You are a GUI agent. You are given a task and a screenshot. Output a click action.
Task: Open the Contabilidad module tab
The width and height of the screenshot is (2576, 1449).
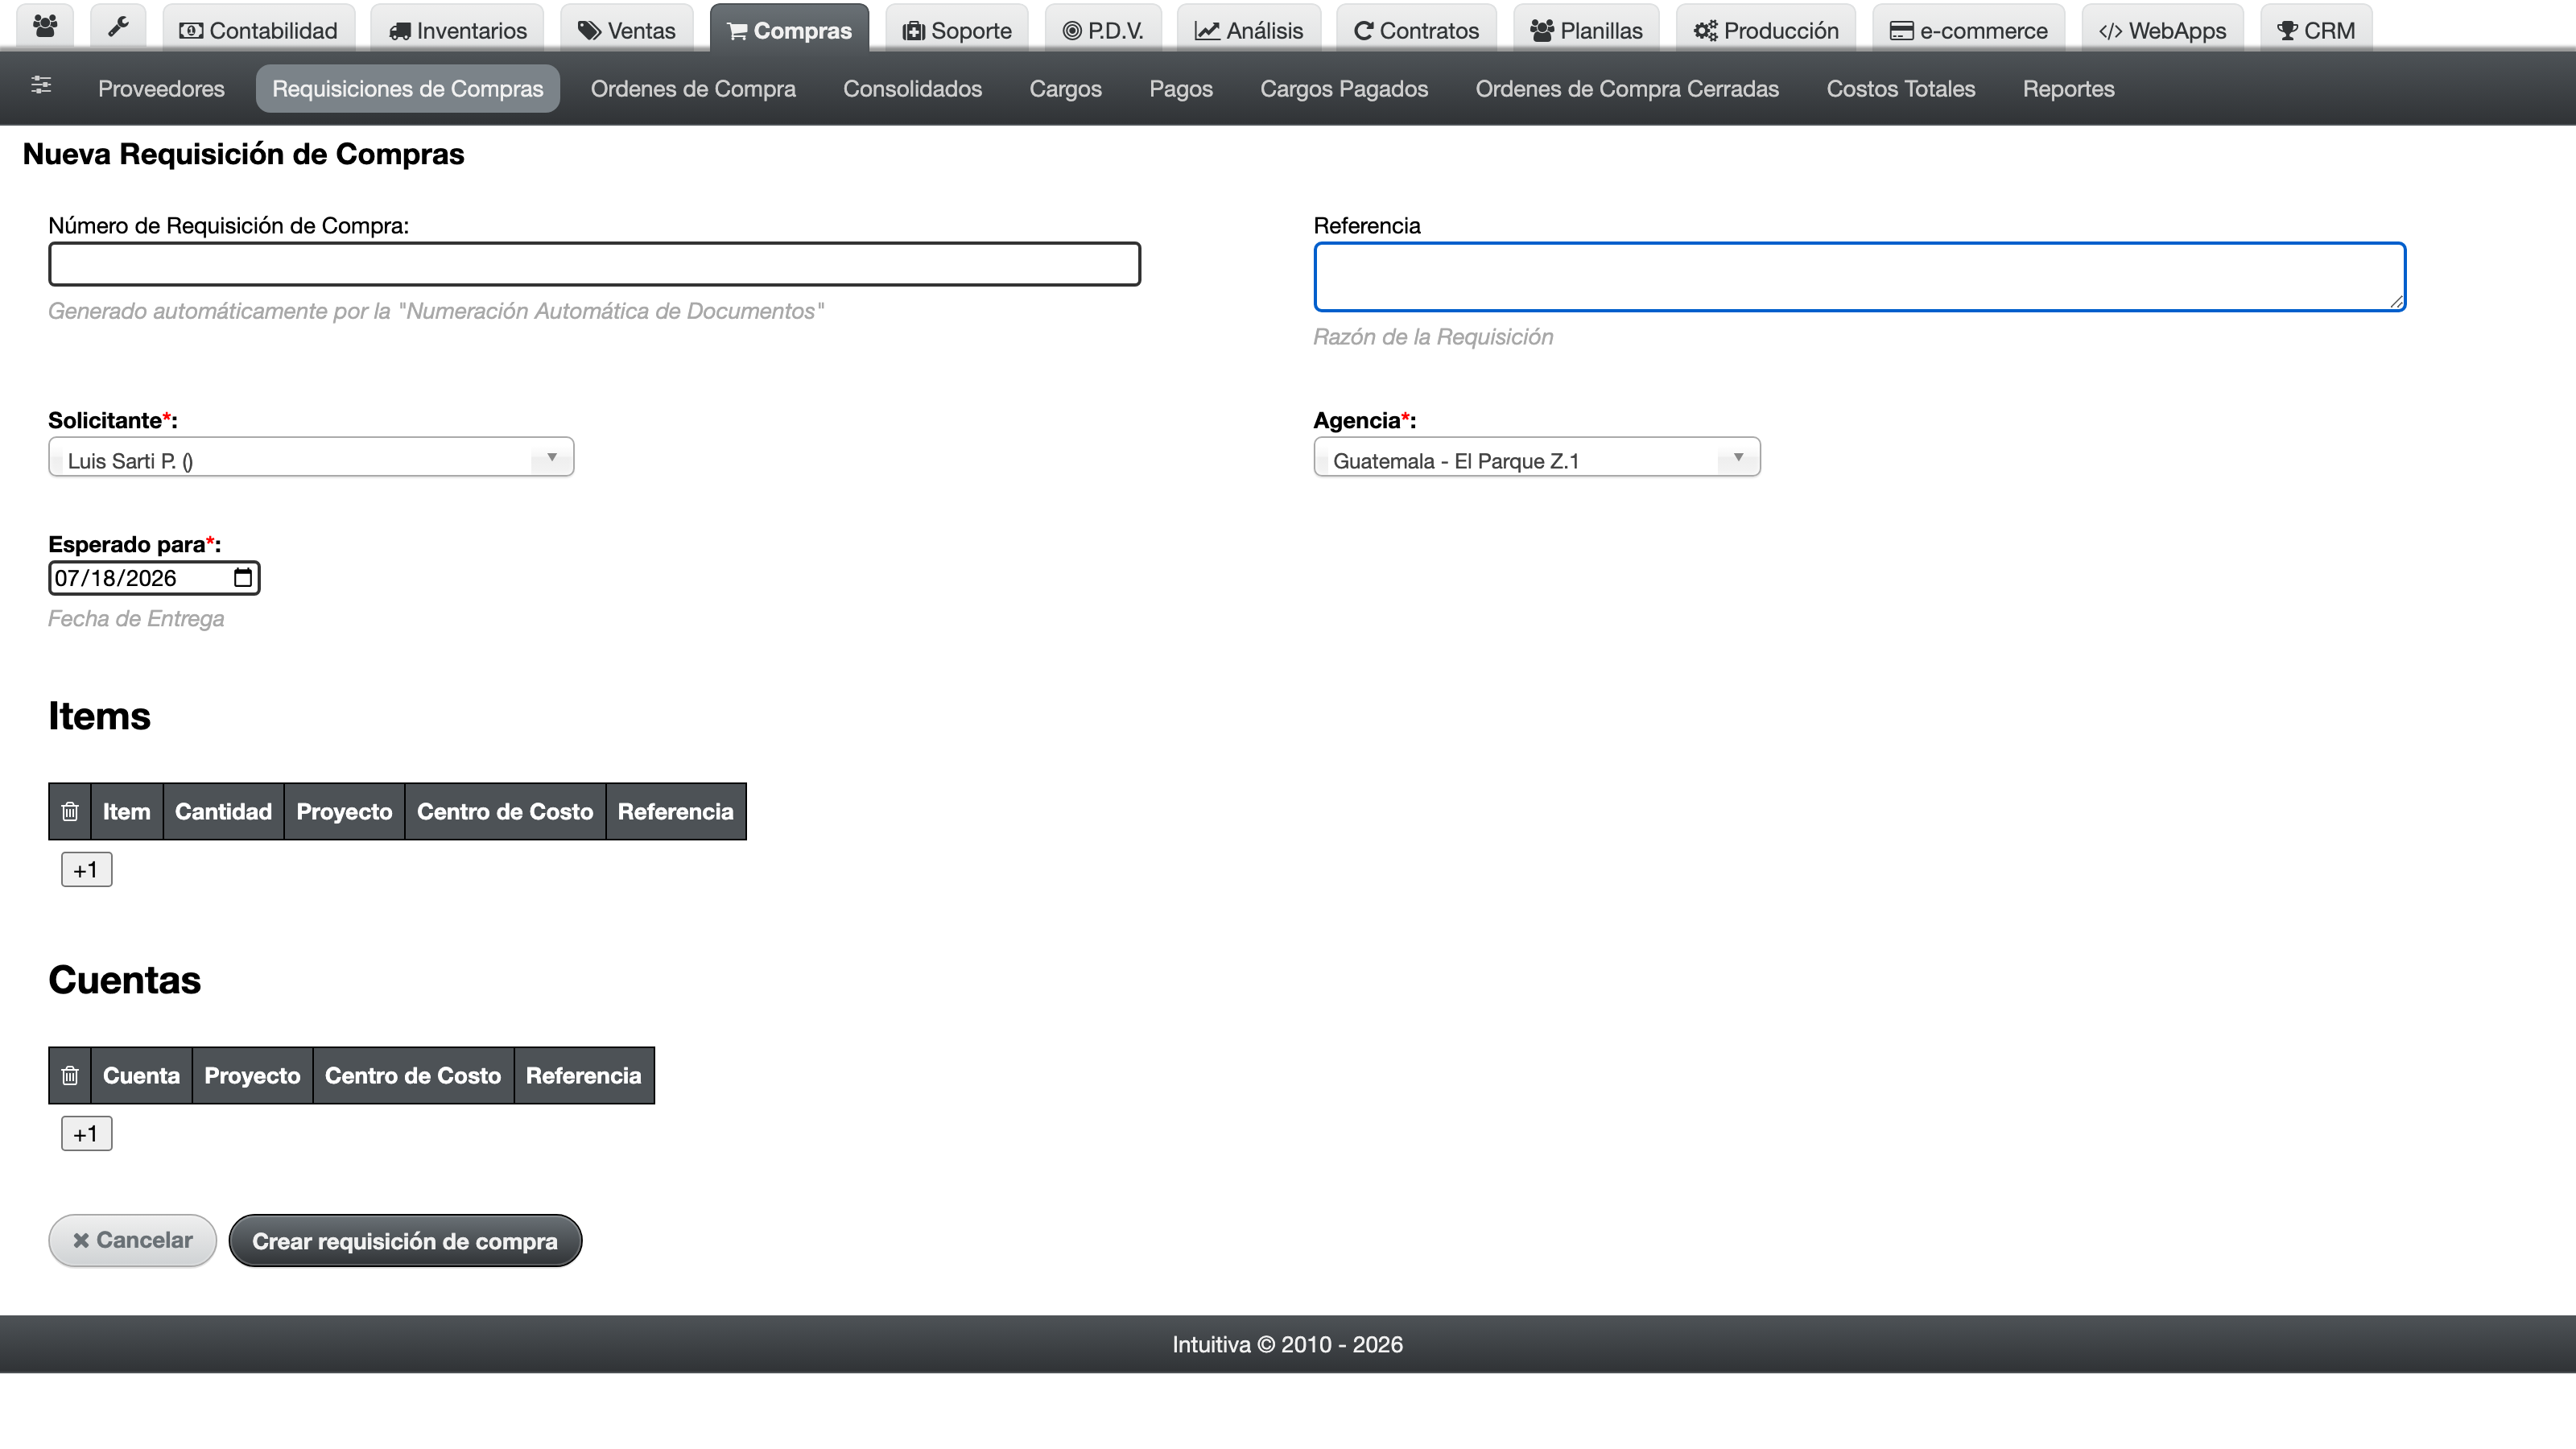pos(258,30)
